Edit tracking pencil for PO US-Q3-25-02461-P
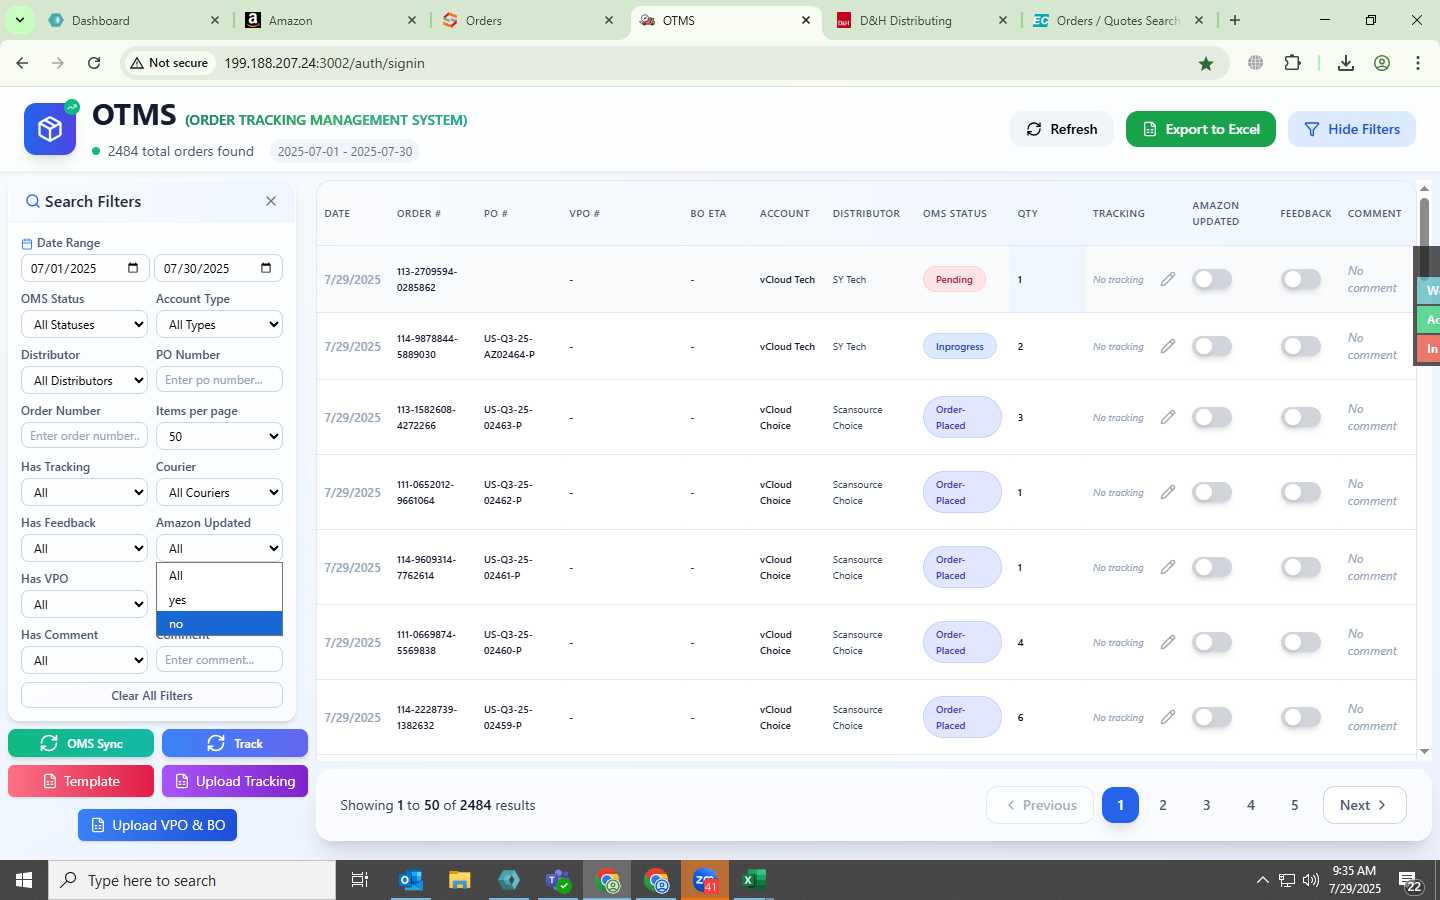This screenshot has height=900, width=1440. 1167,567
